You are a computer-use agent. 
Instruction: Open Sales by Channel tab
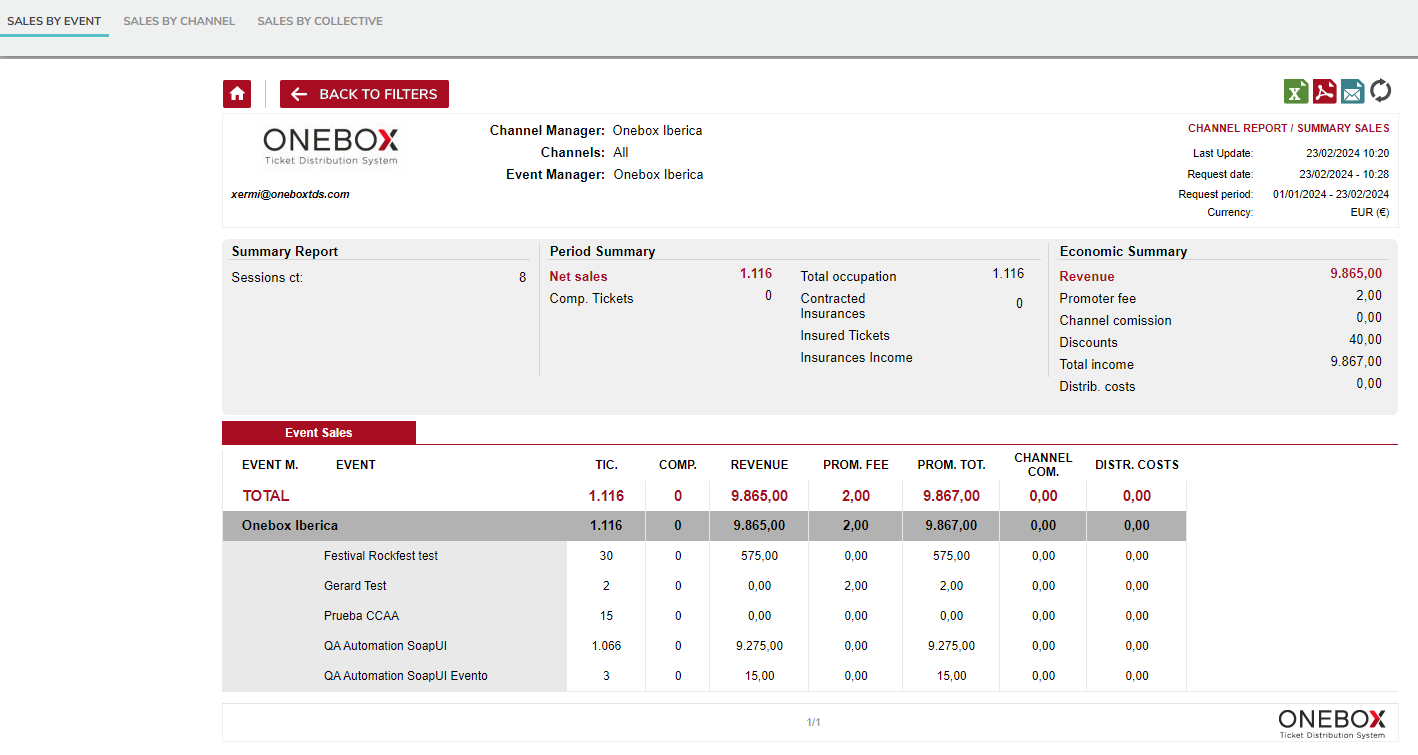point(179,21)
